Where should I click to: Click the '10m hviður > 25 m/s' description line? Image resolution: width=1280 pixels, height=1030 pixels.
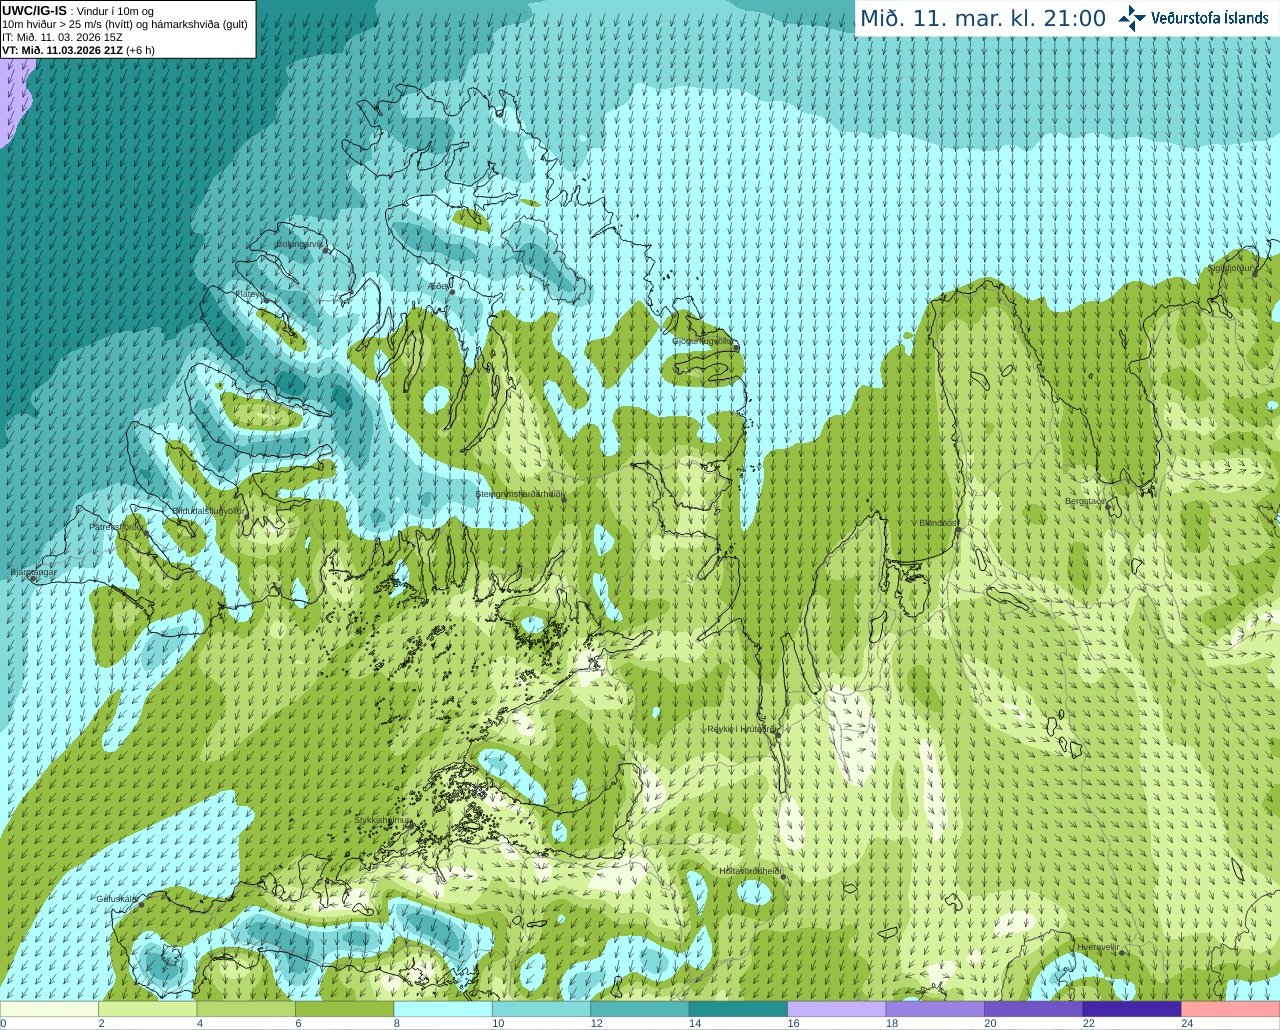(x=125, y=24)
